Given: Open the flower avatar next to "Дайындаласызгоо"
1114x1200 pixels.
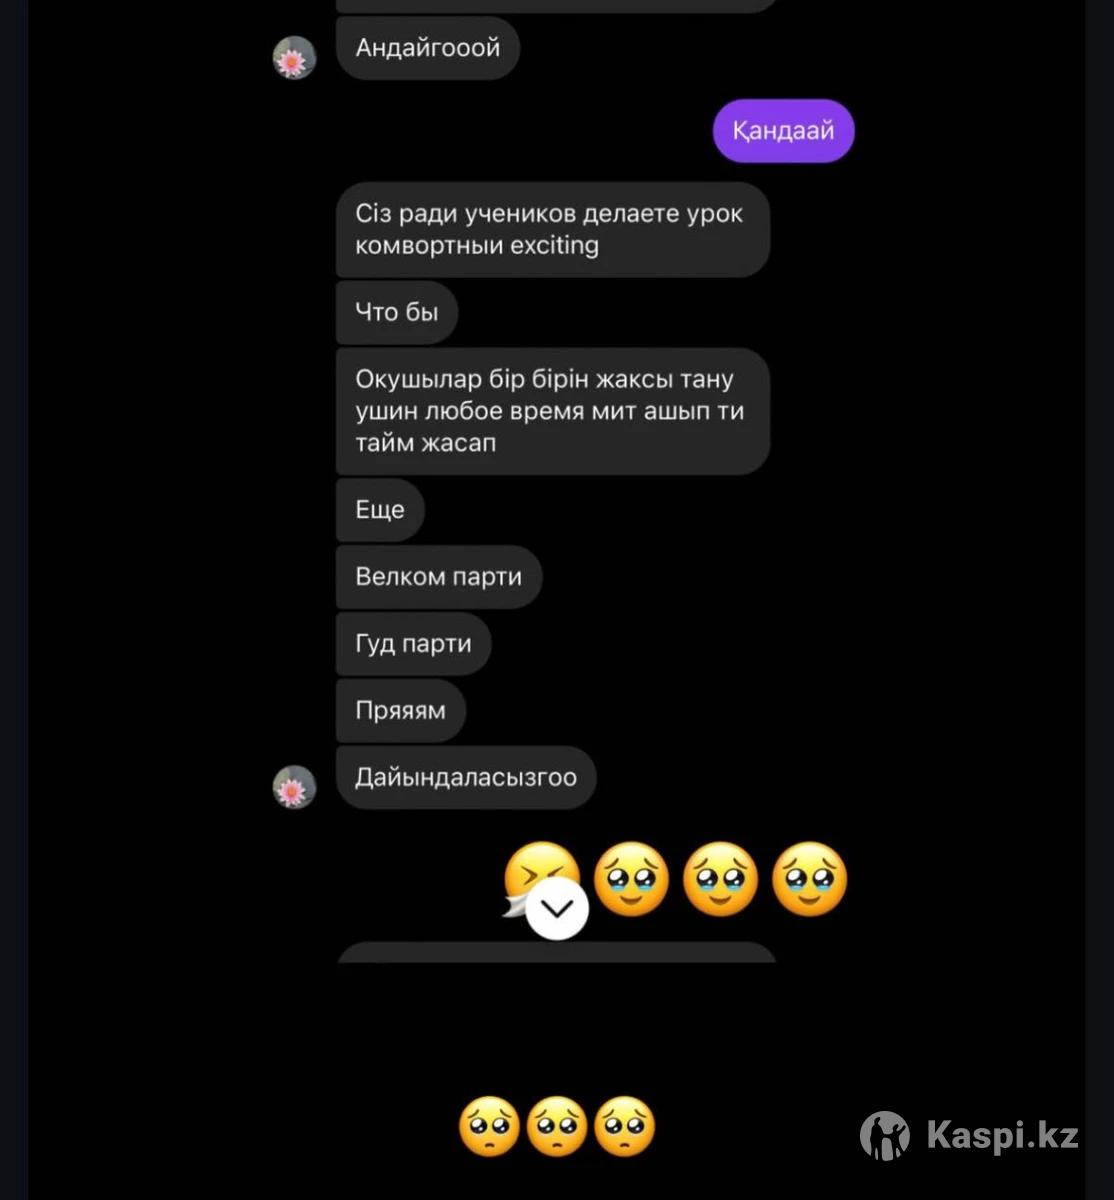Looking at the screenshot, I should tap(294, 787).
